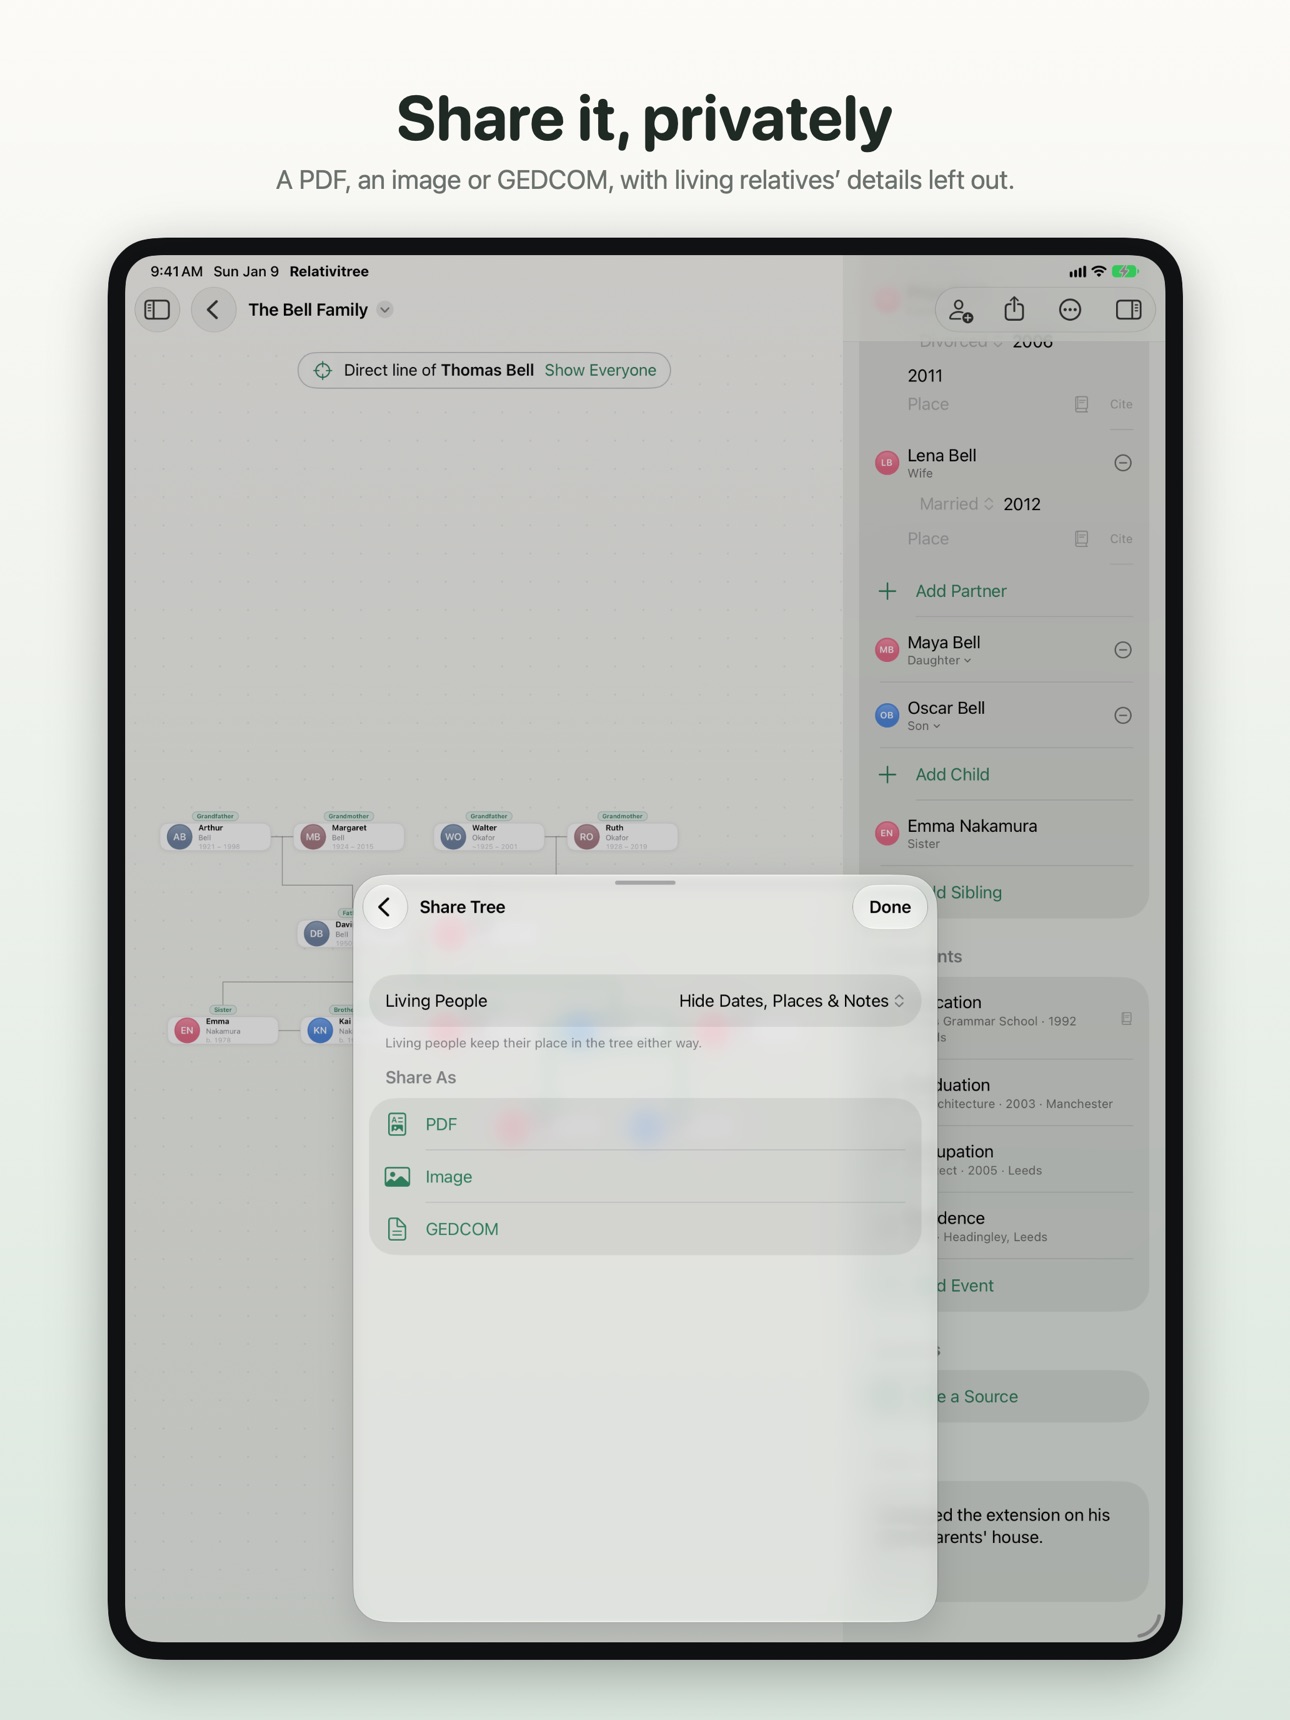Select Margaret Bell grandmother card
This screenshot has height=1720, width=1290.
[350, 835]
